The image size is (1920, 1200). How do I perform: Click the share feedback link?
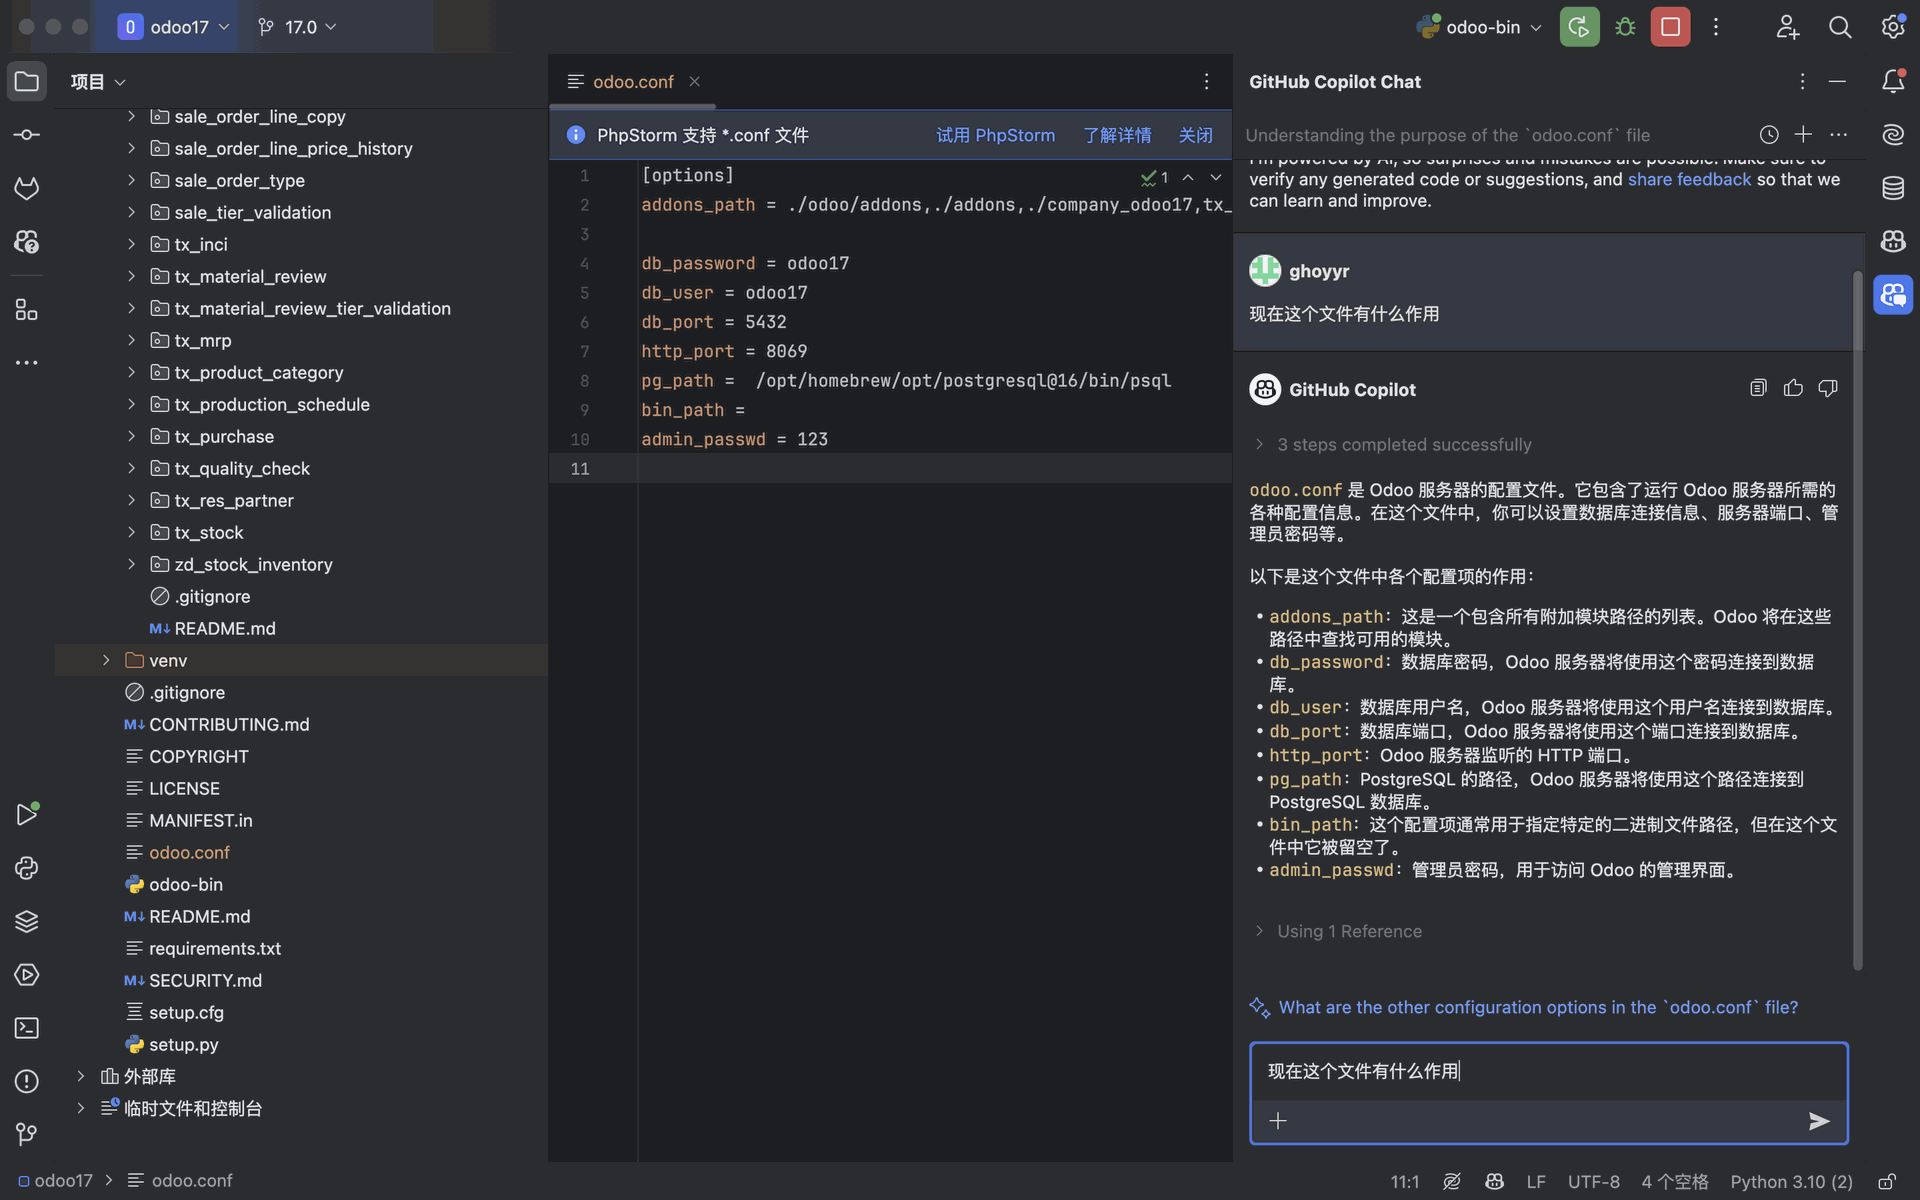tap(1689, 179)
